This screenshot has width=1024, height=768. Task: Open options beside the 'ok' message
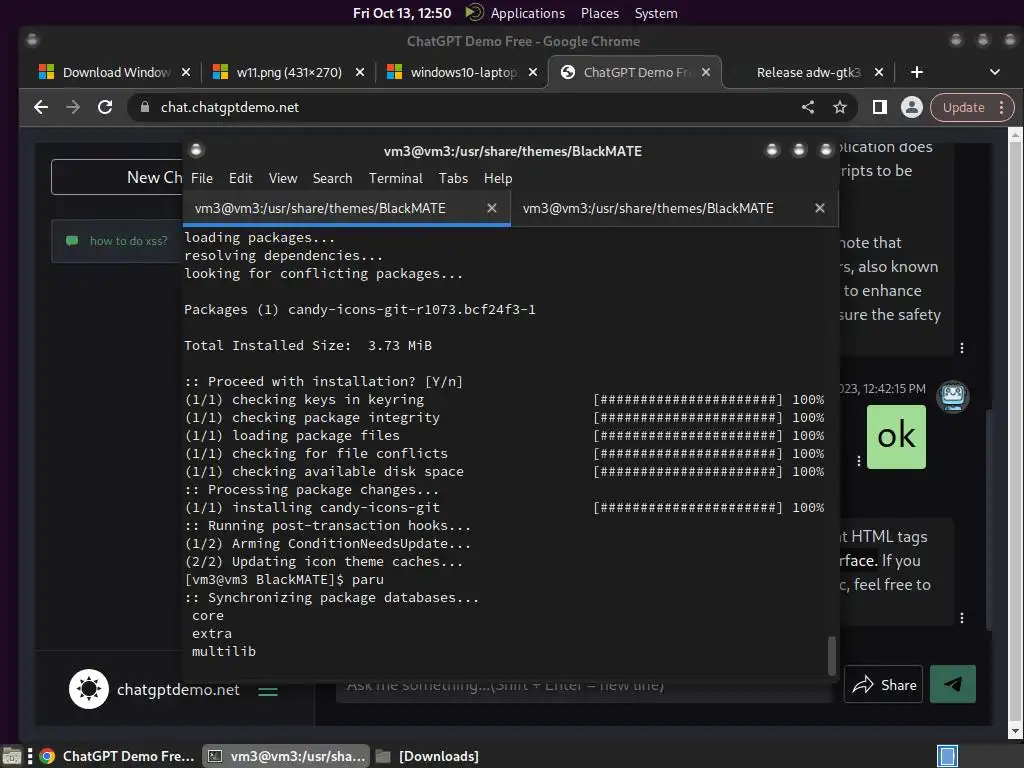pyautogui.click(x=859, y=461)
